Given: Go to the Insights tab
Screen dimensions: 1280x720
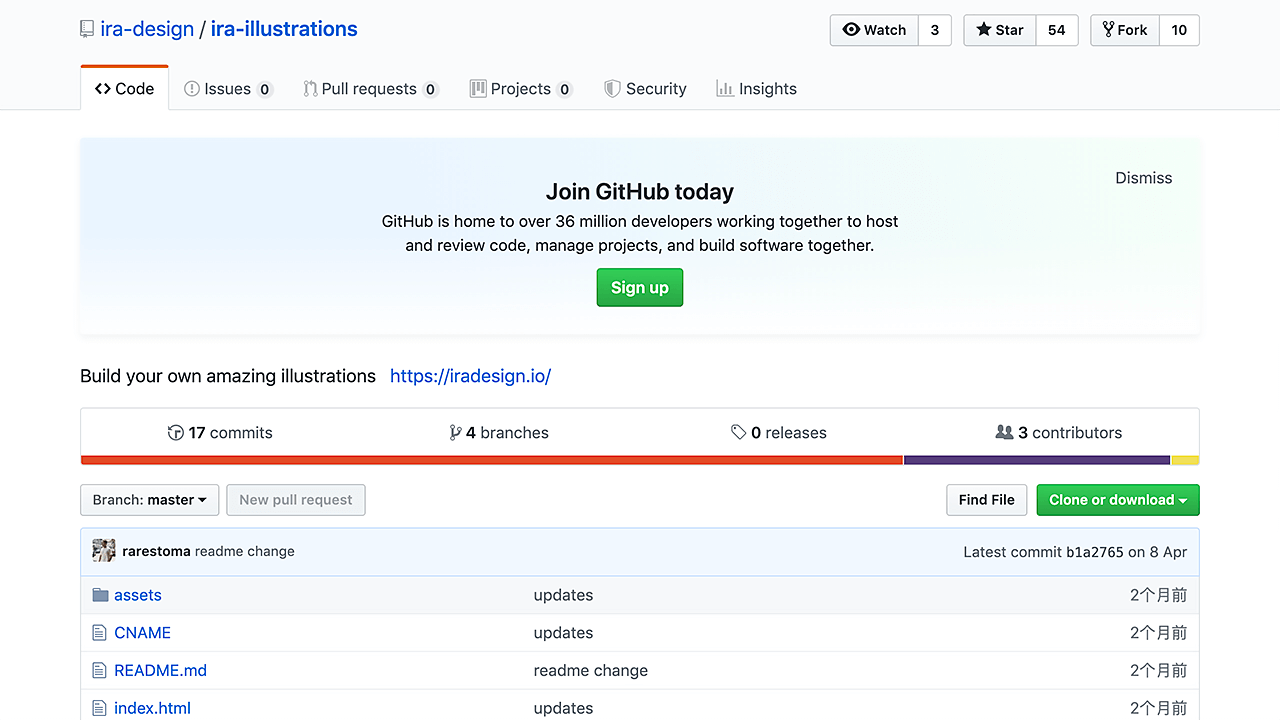Looking at the screenshot, I should click(x=756, y=89).
